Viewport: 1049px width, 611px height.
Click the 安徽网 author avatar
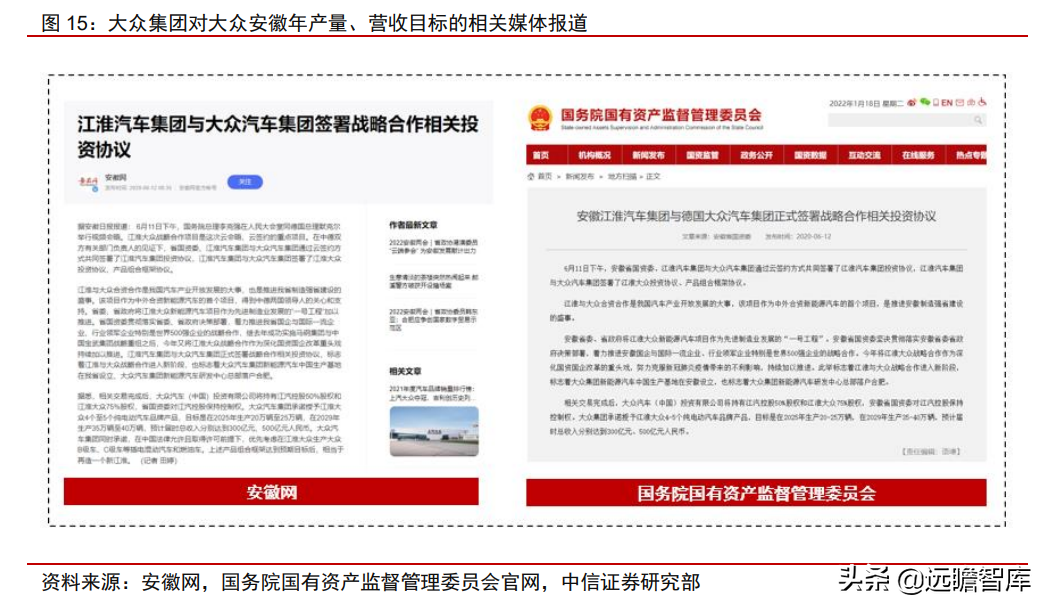pyautogui.click(x=88, y=182)
